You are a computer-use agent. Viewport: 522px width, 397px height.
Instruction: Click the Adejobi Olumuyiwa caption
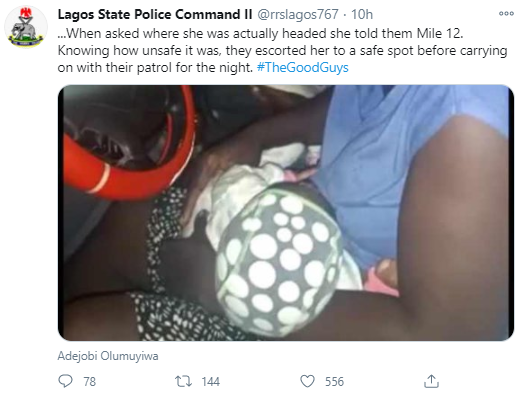108,356
